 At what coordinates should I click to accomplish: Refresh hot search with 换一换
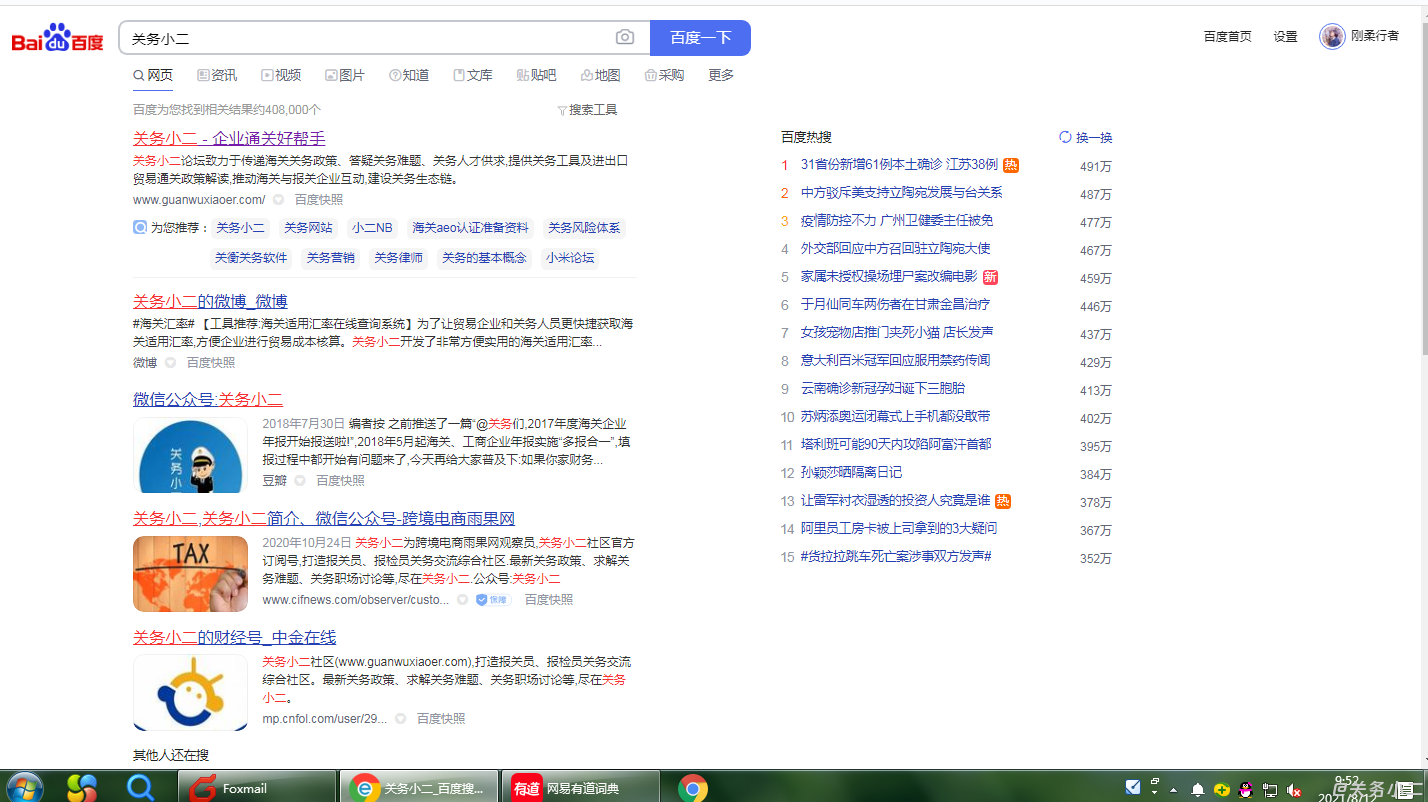1086,137
